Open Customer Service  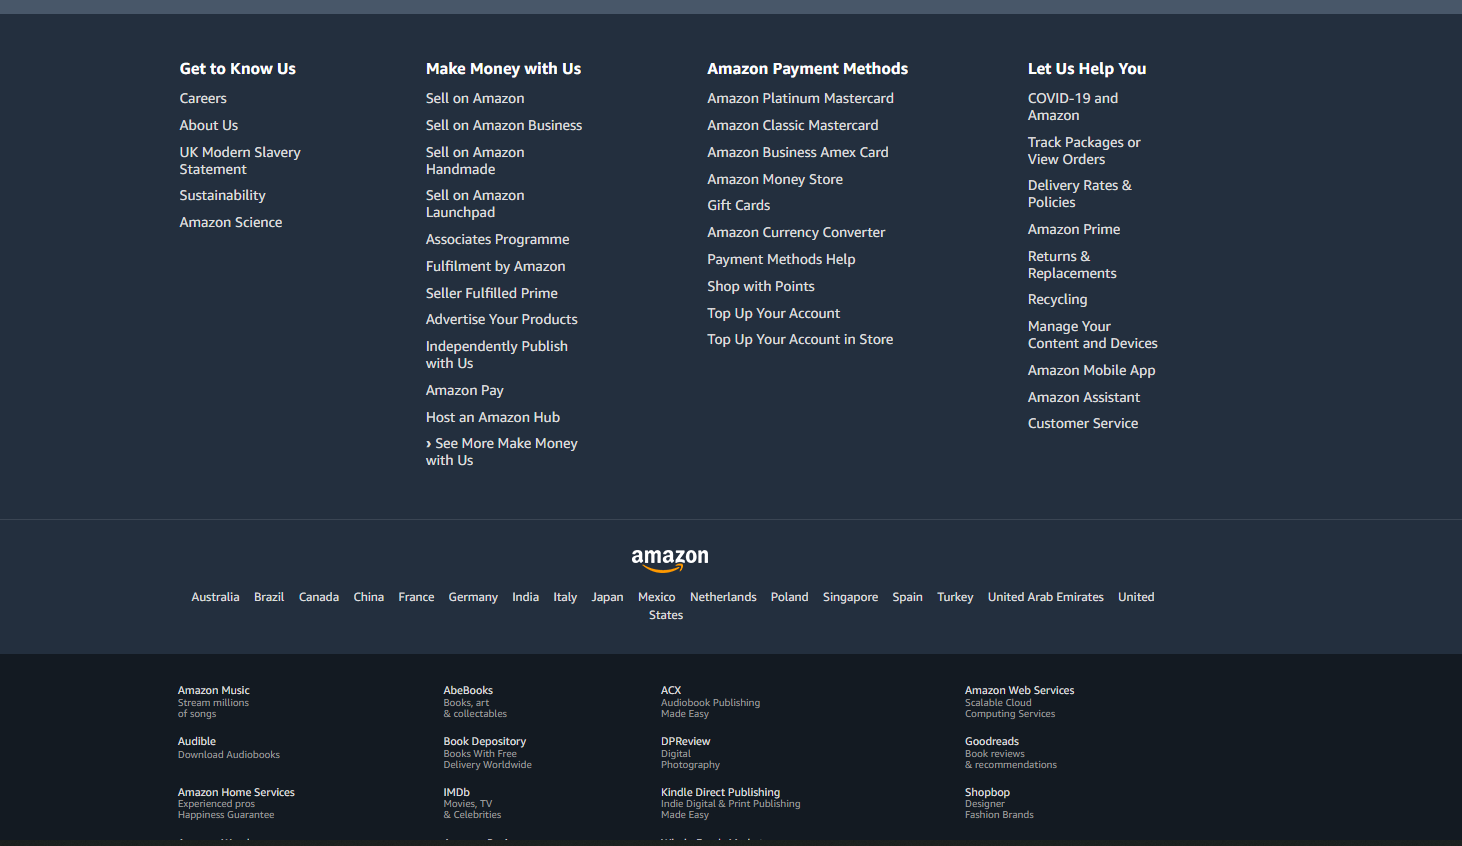pos(1083,423)
